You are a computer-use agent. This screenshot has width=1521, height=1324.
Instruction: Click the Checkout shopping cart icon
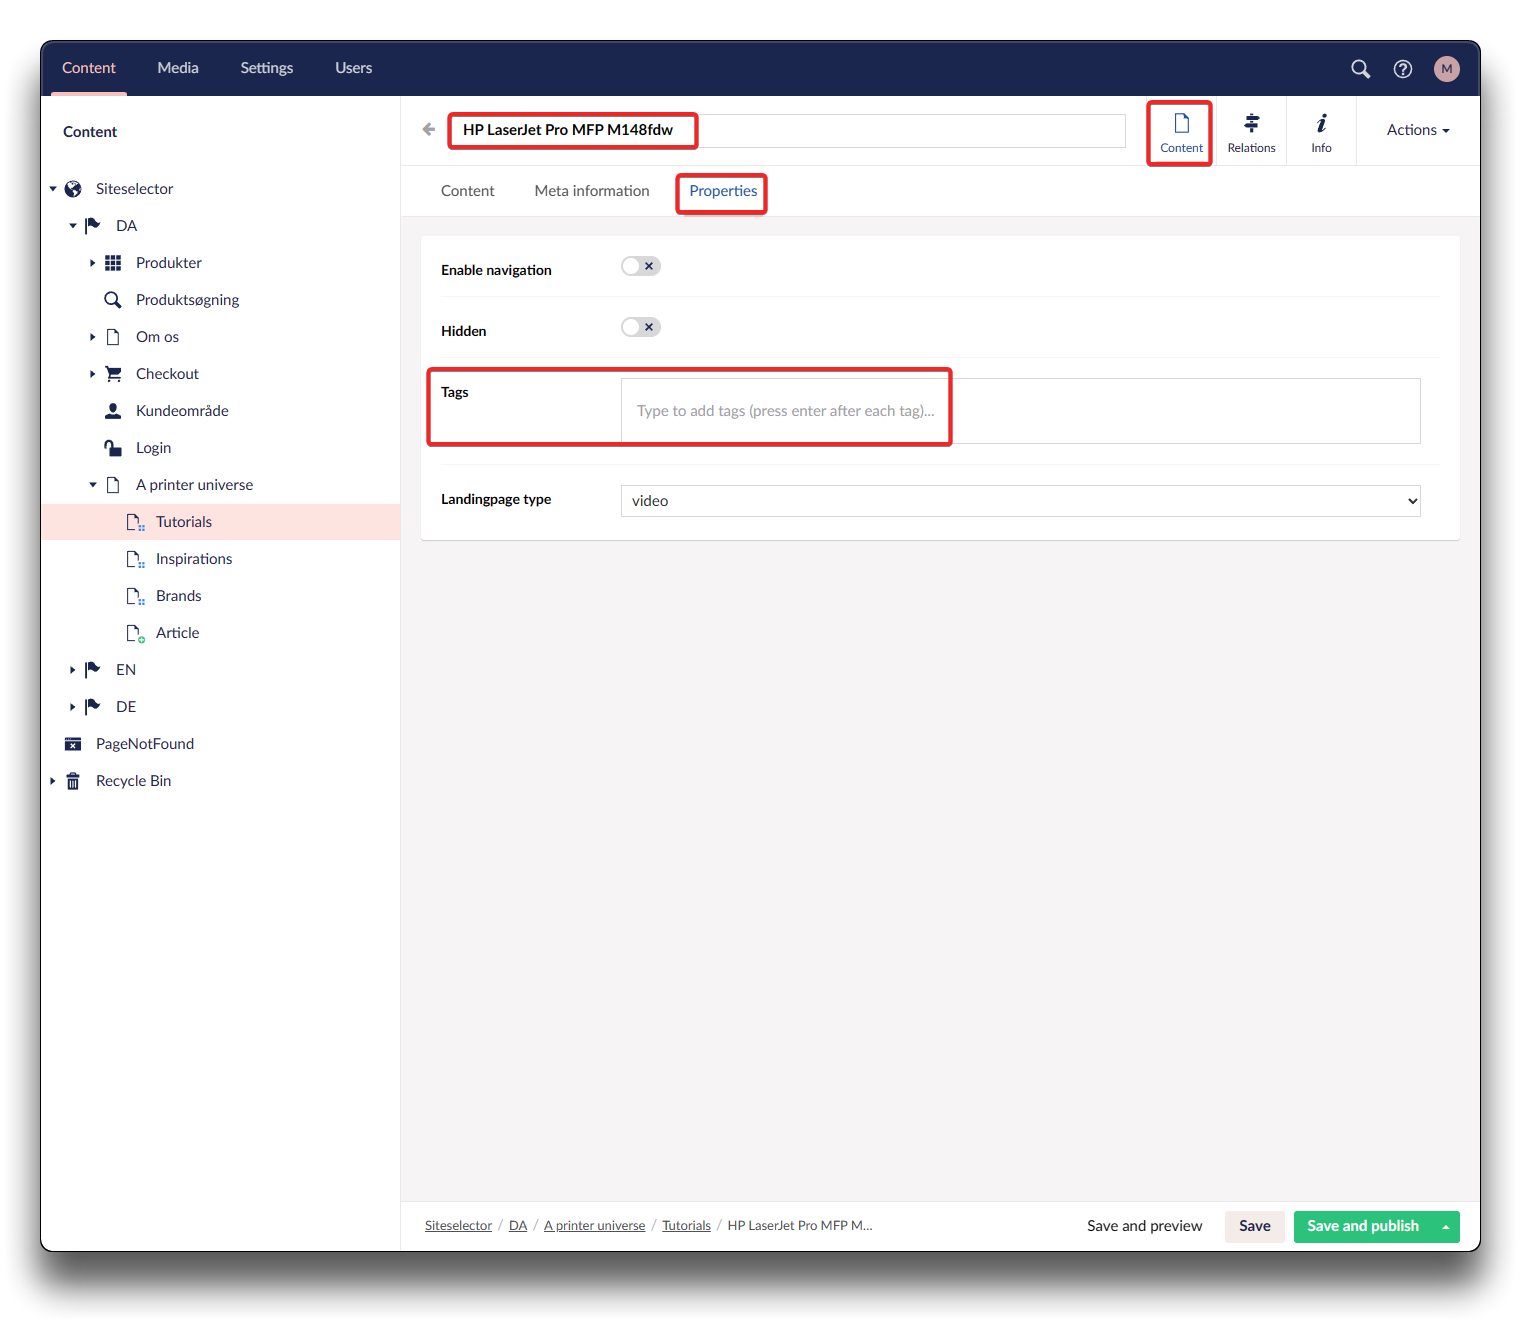click(x=113, y=374)
